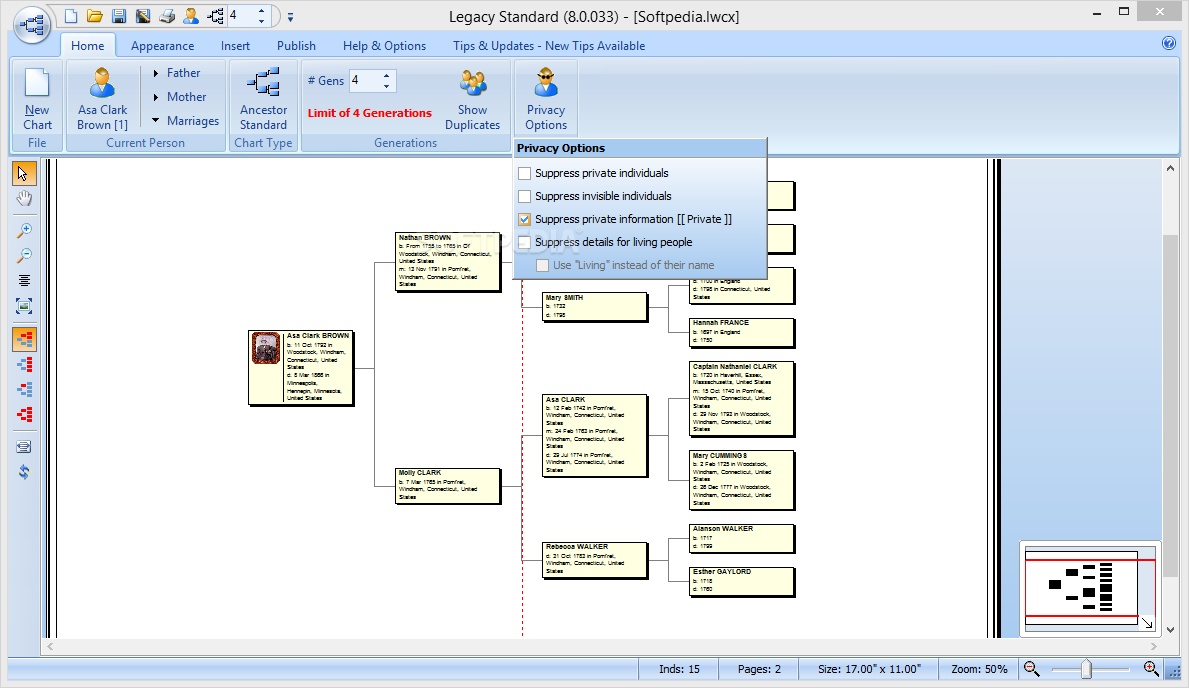The height and width of the screenshot is (688, 1189).
Task: Open the Legacy Charting application menu orb
Action: pos(31,24)
